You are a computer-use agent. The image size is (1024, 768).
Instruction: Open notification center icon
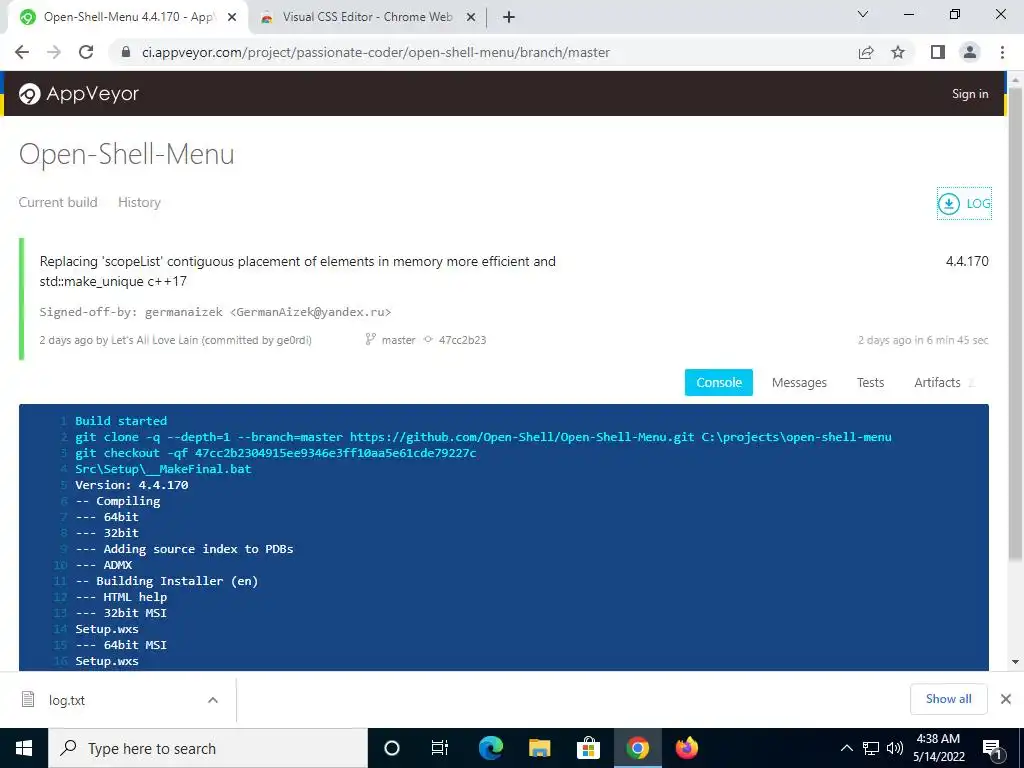pyautogui.click(x=992, y=749)
